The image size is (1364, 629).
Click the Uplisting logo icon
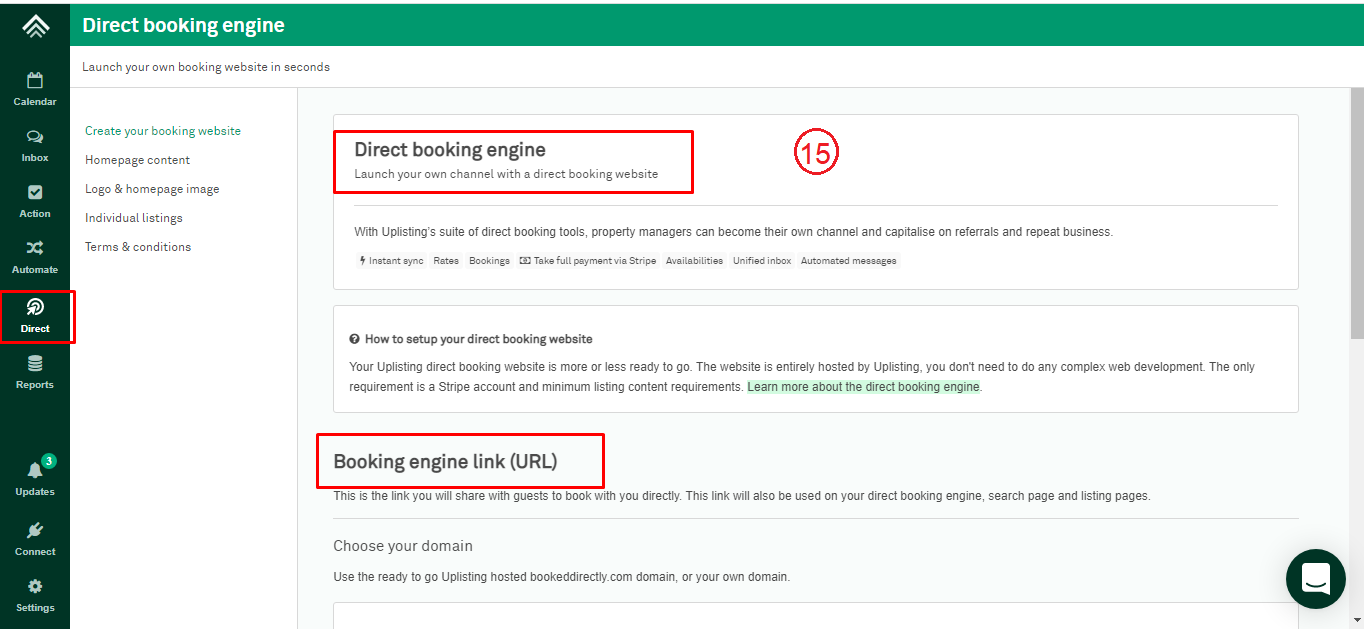[x=35, y=26]
